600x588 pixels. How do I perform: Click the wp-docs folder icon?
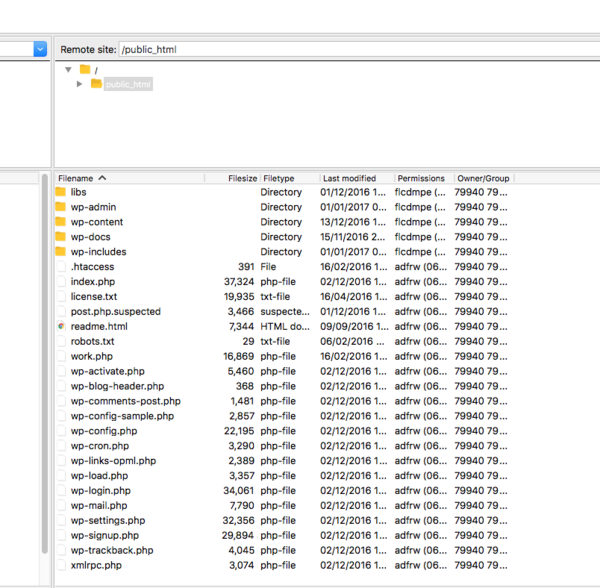coord(61,237)
